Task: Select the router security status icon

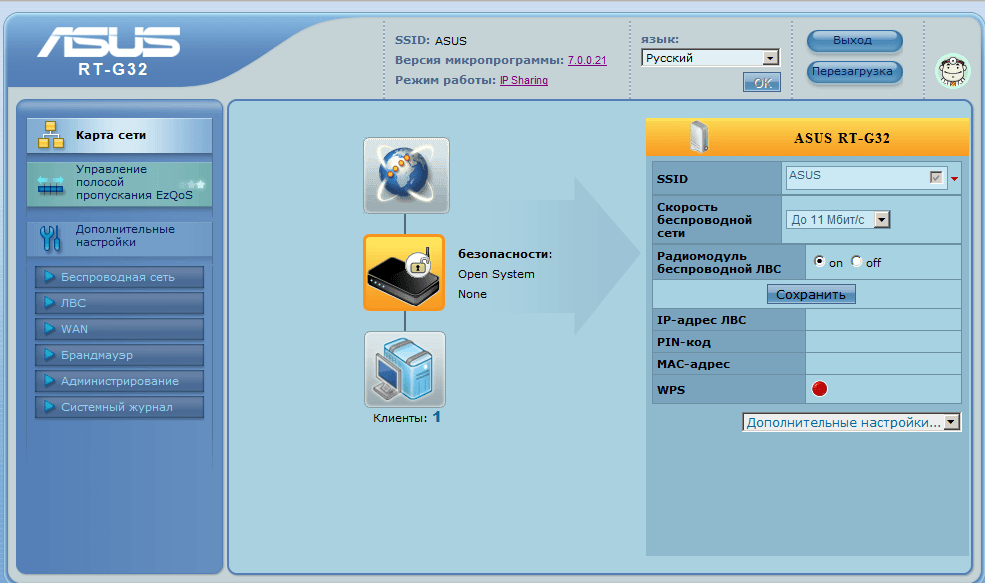Action: click(404, 273)
